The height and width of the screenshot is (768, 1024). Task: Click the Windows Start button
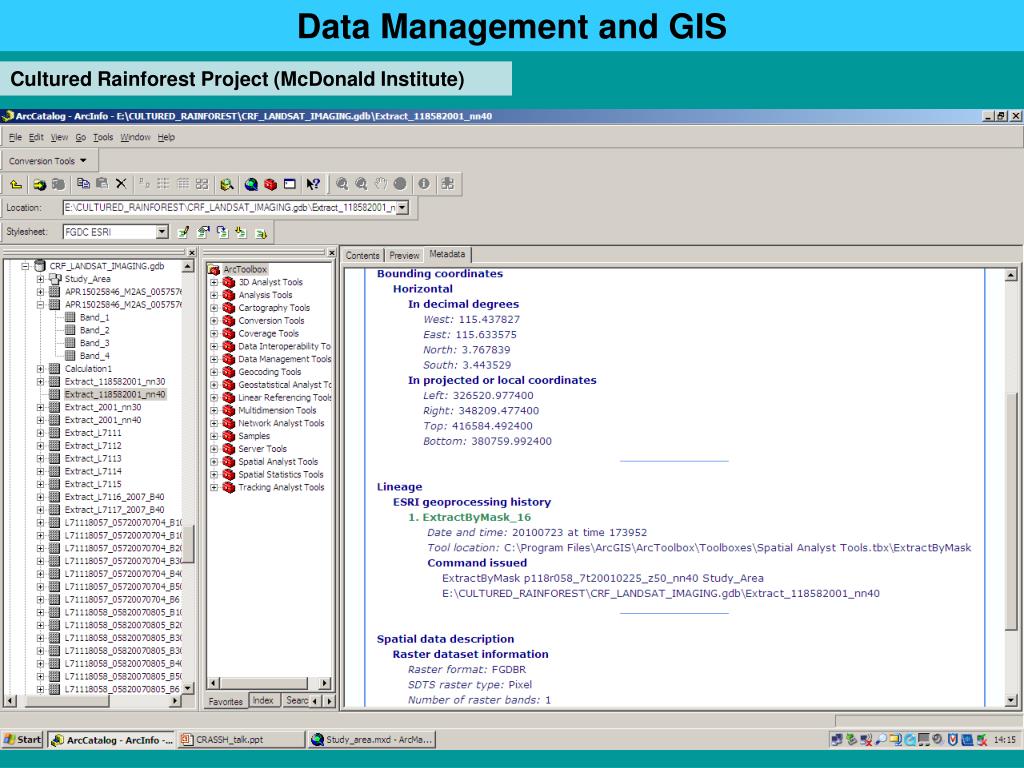click(23, 739)
